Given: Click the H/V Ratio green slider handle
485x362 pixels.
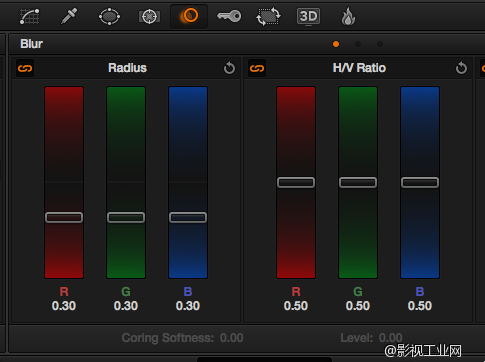Looking at the screenshot, I should click(x=358, y=182).
